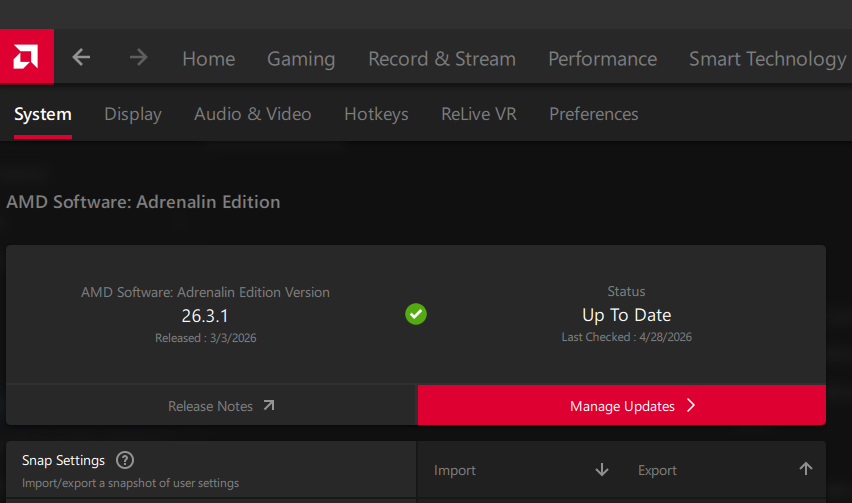The height and width of the screenshot is (503, 852).
Task: Open the Record & Stream tab
Action: tap(442, 59)
